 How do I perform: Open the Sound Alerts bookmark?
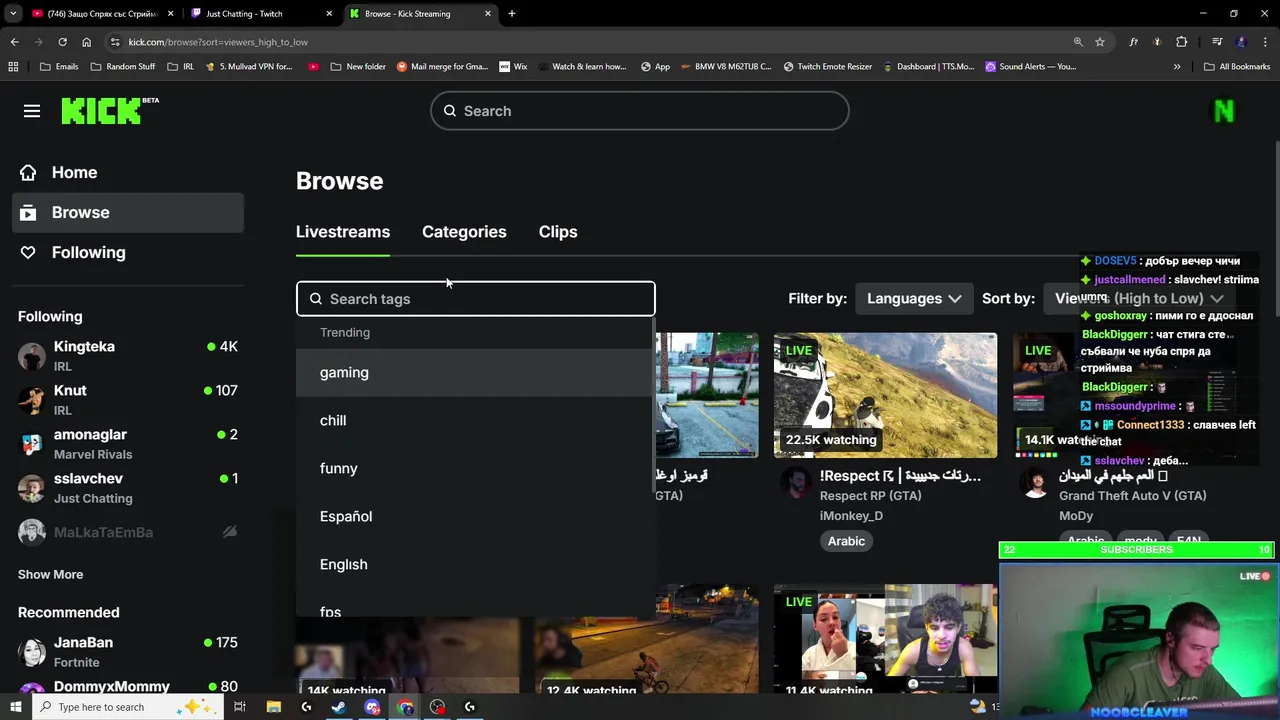coord(1031,67)
